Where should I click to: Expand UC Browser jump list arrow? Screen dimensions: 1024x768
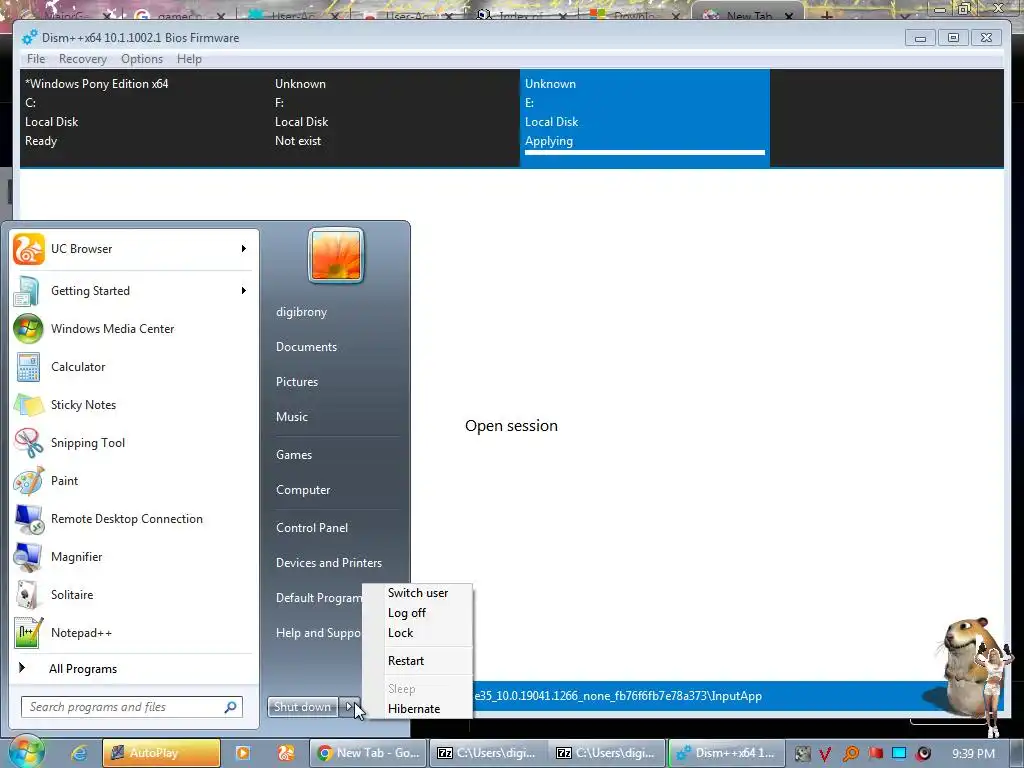pyautogui.click(x=244, y=249)
